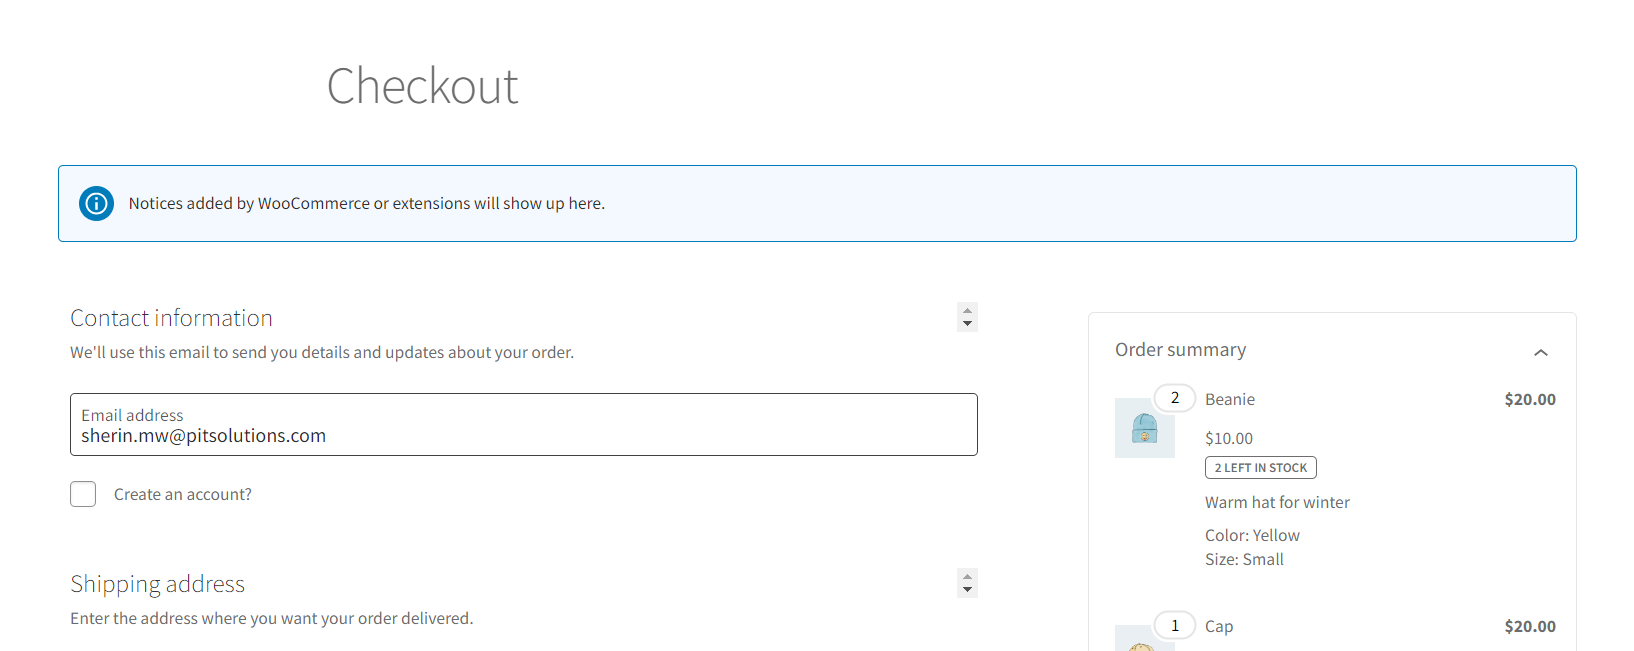Viewport: 1634px width, 651px height.
Task: Click the Cap quantity badge showing 1
Action: (x=1175, y=626)
